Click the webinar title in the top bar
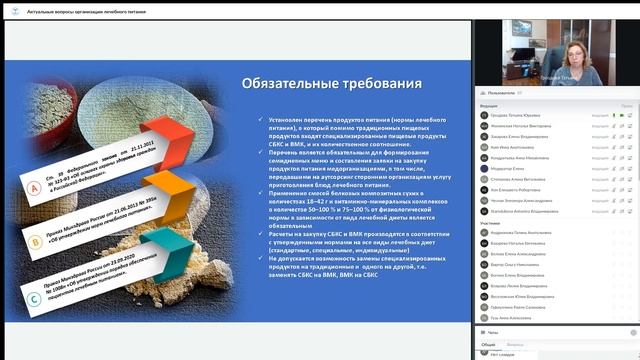Image resolution: width=640 pixels, height=360 pixels. tap(86, 12)
